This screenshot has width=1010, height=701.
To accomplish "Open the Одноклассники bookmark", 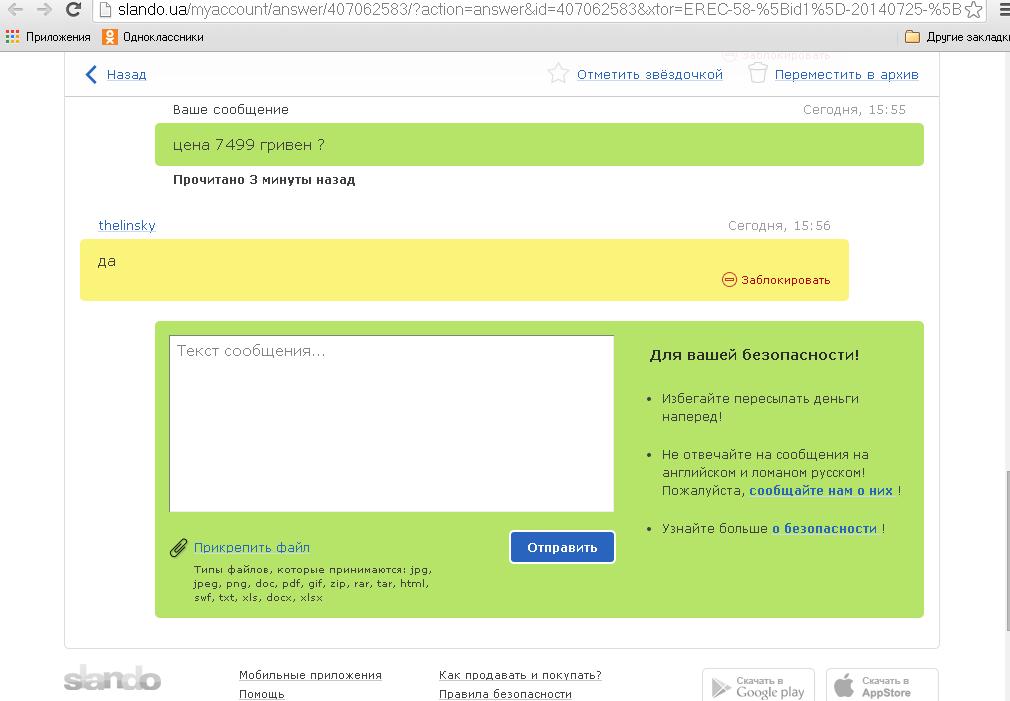I will pyautogui.click(x=153, y=37).
